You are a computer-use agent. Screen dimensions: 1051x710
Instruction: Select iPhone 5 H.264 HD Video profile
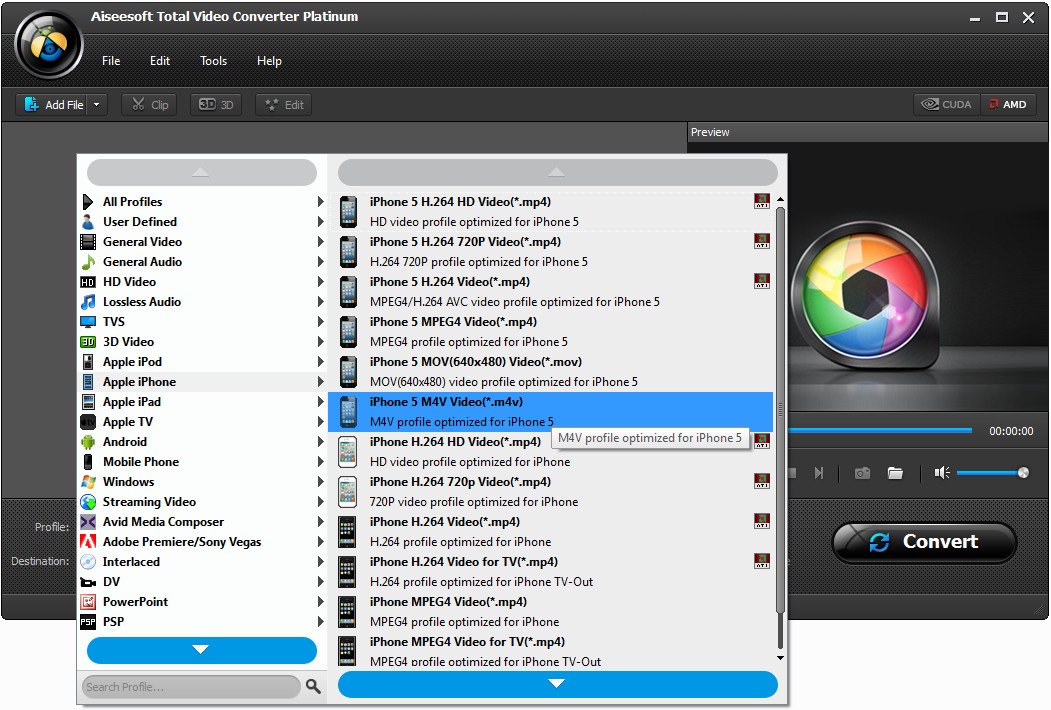click(x=550, y=212)
